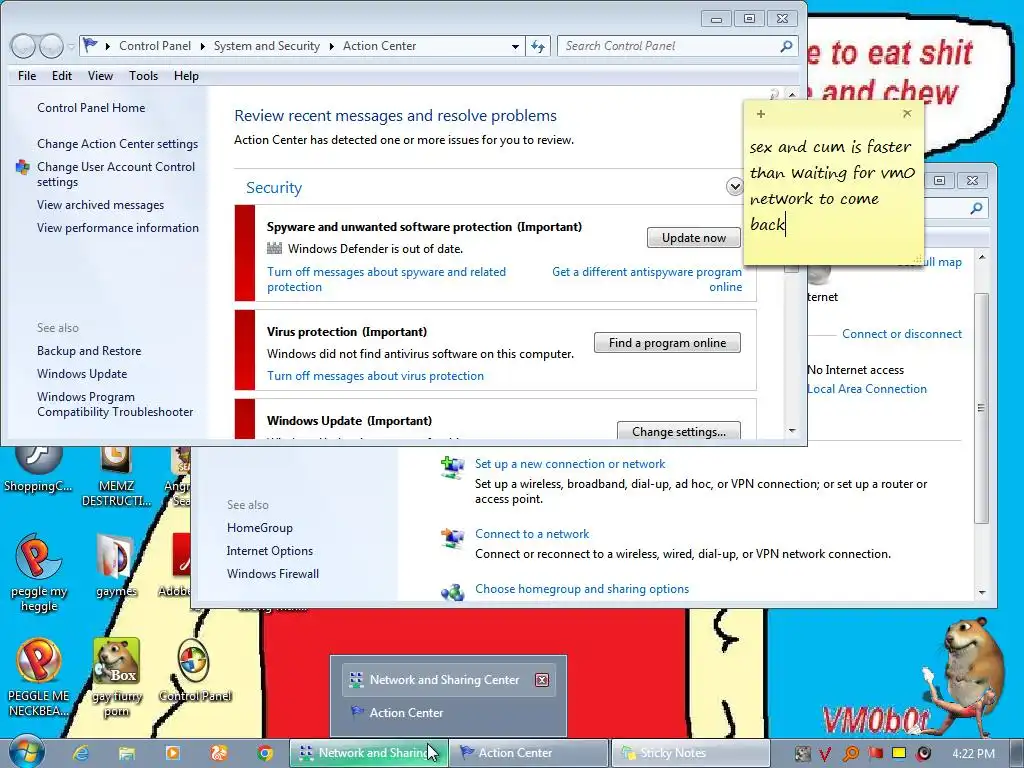Image resolution: width=1024 pixels, height=768 pixels.
Task: Click the red V tray icon
Action: pos(825,754)
